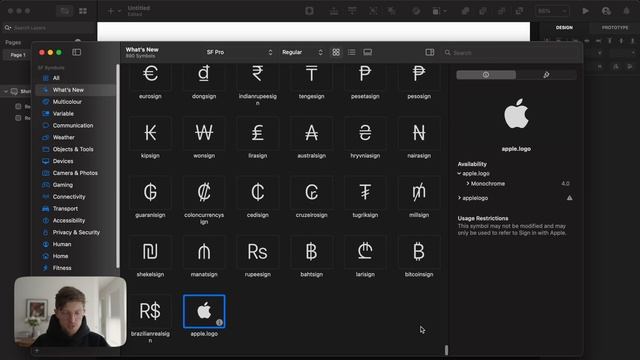Open the Communication category
The height and width of the screenshot is (360, 640).
click(x=76, y=125)
